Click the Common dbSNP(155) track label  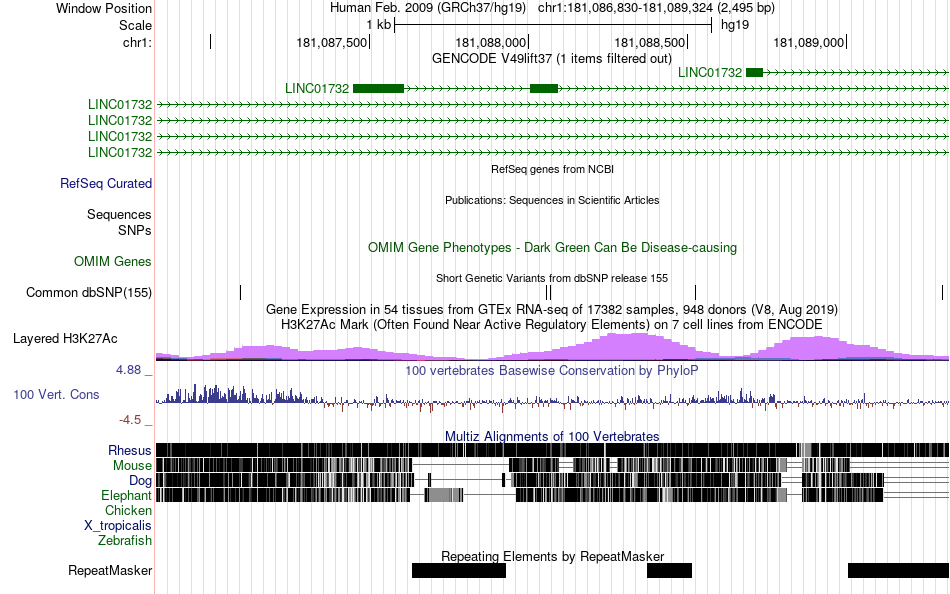click(x=89, y=292)
